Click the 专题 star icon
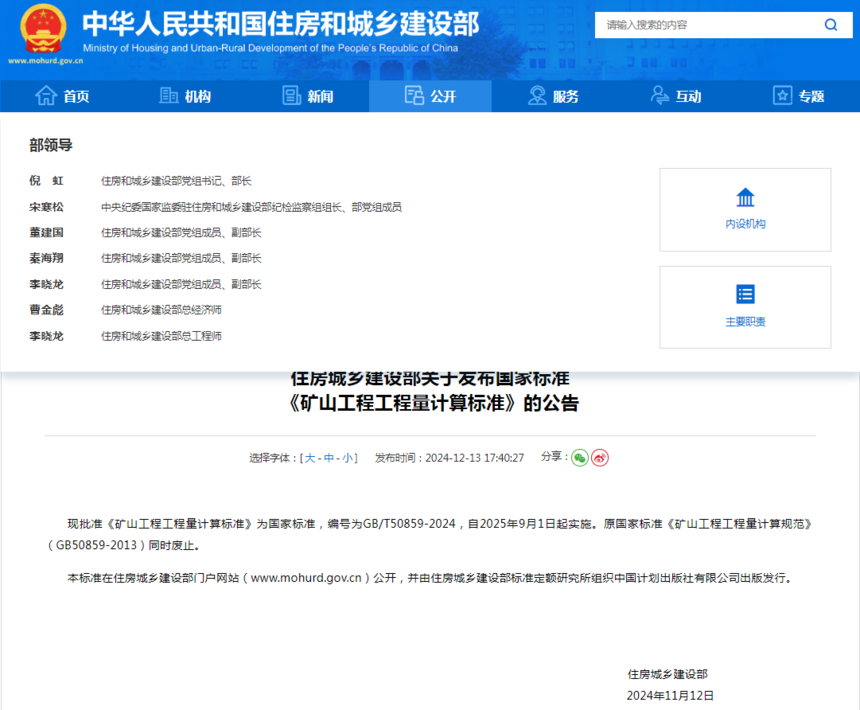This screenshot has width=860, height=710. click(783, 95)
